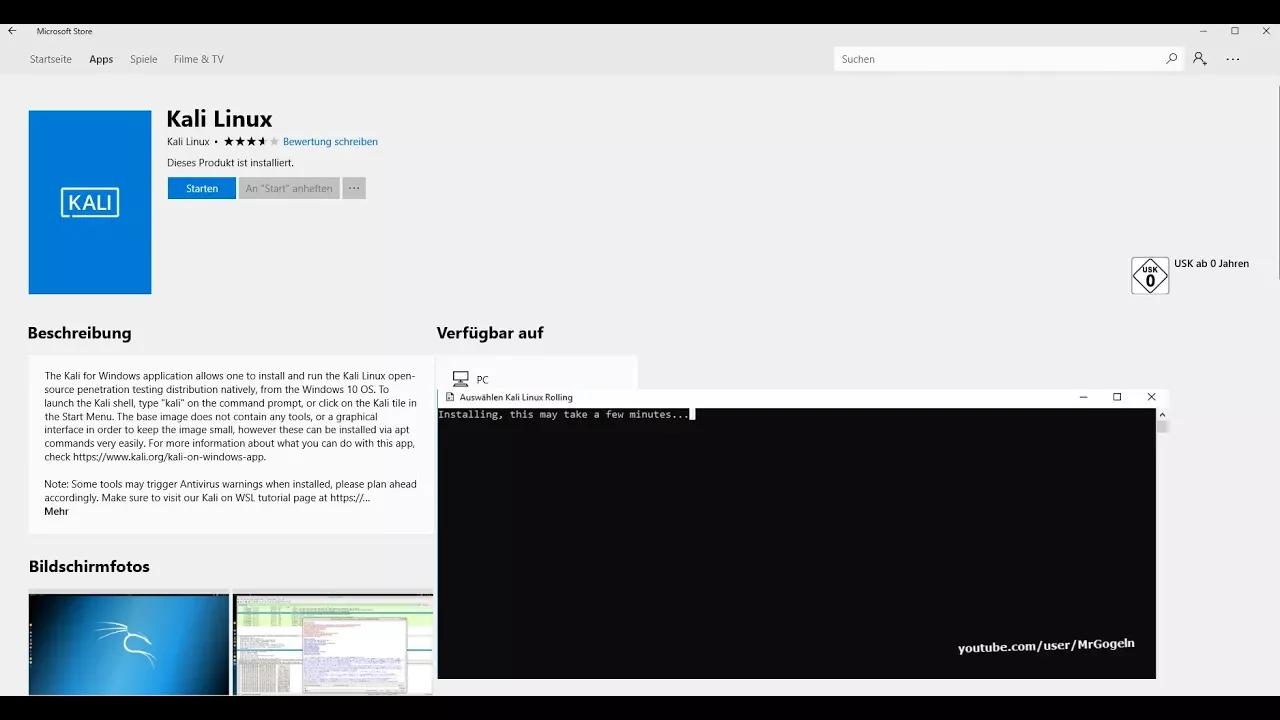Click 'Dieses Produkt ist installiert.' text

(x=231, y=162)
